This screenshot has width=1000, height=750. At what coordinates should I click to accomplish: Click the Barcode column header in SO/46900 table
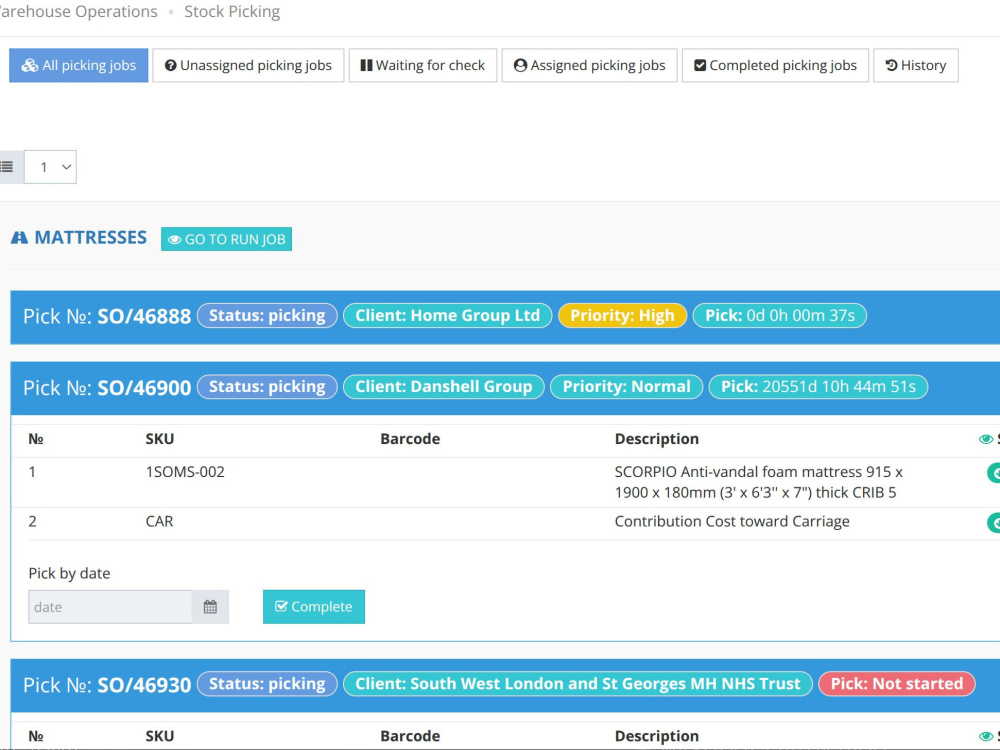(410, 439)
